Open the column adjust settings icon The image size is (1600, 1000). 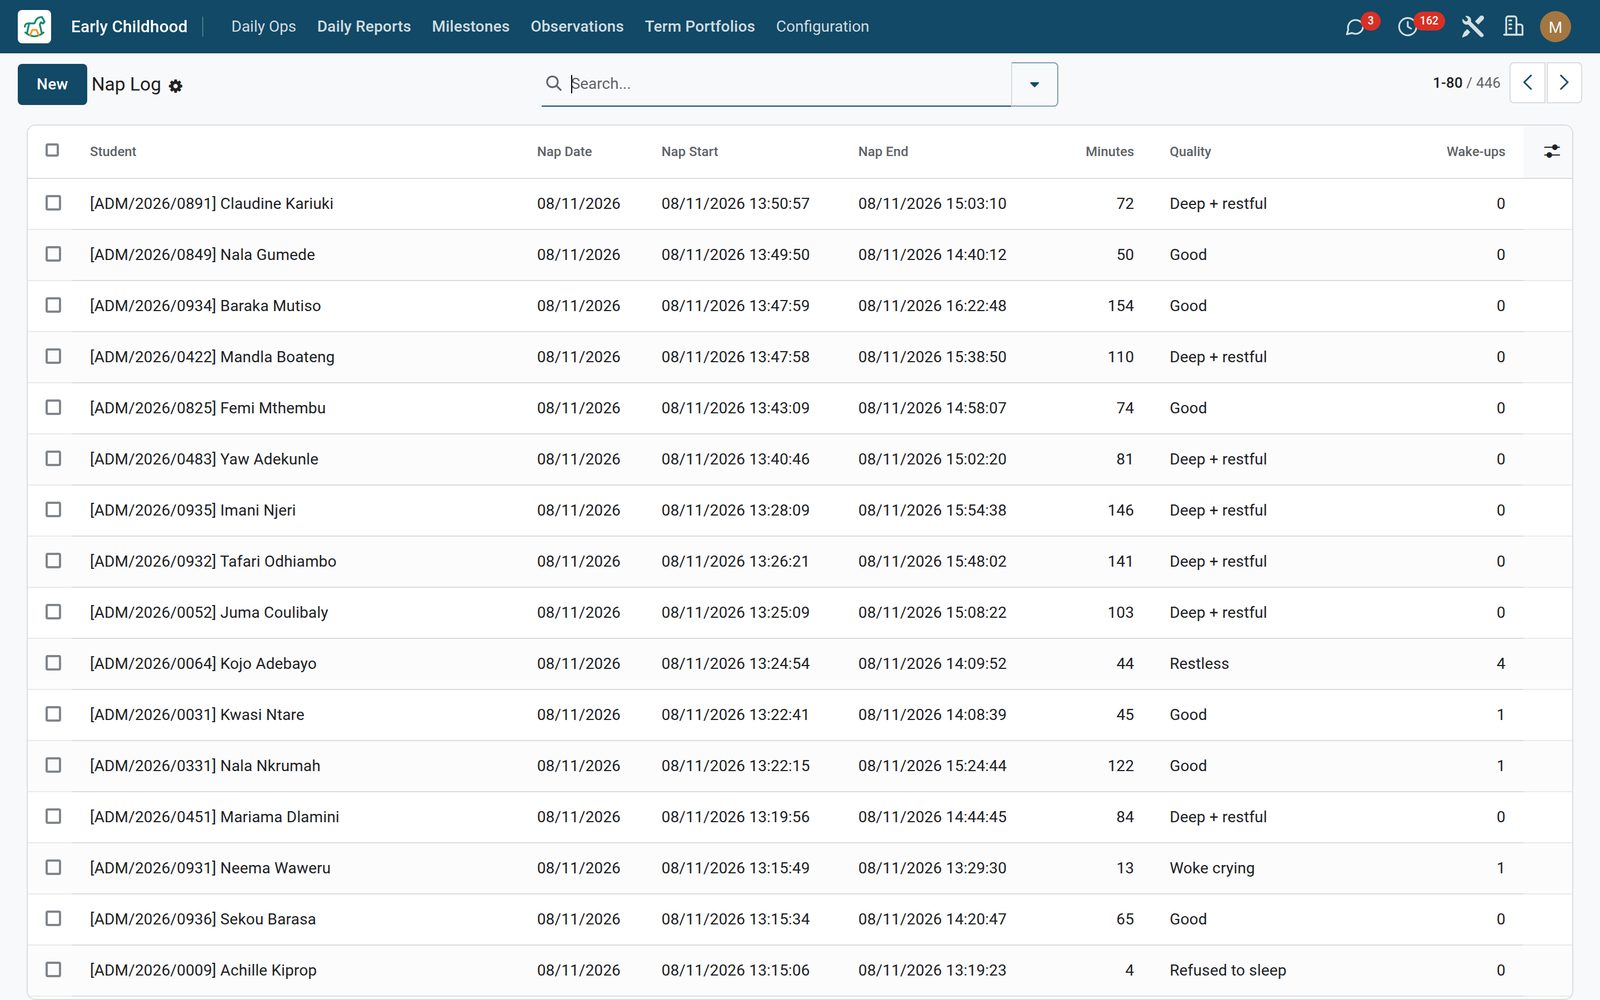tap(1551, 151)
